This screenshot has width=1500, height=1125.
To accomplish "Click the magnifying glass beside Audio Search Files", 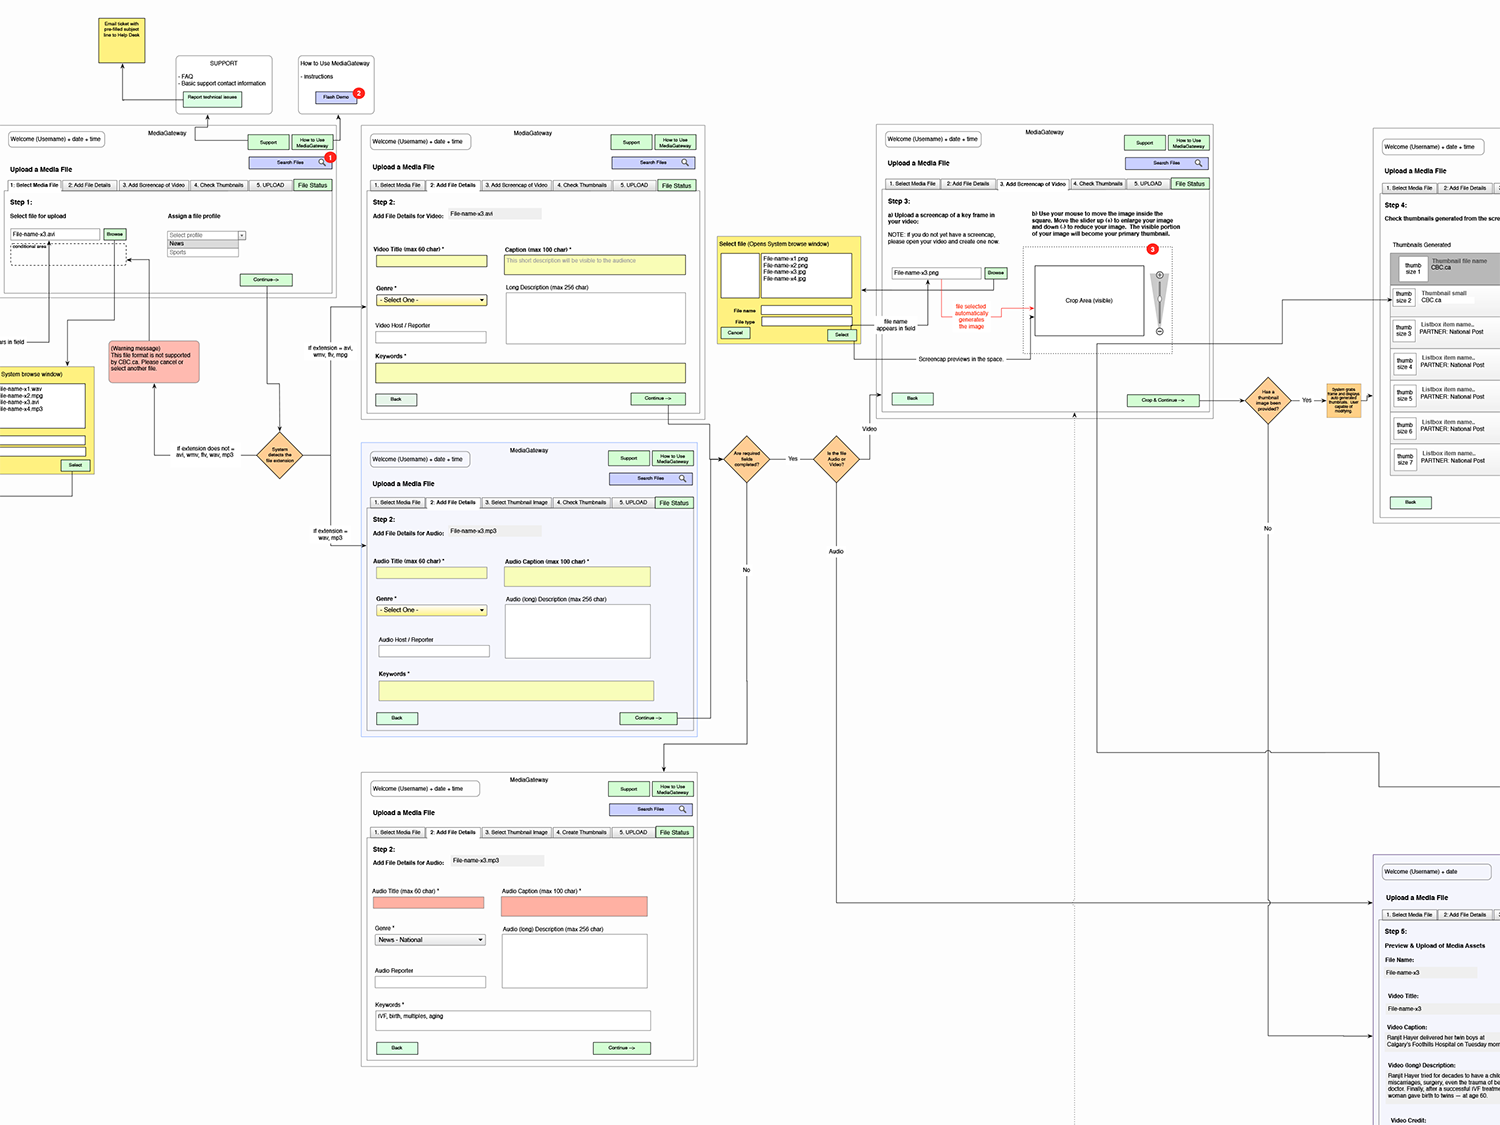I will [682, 479].
